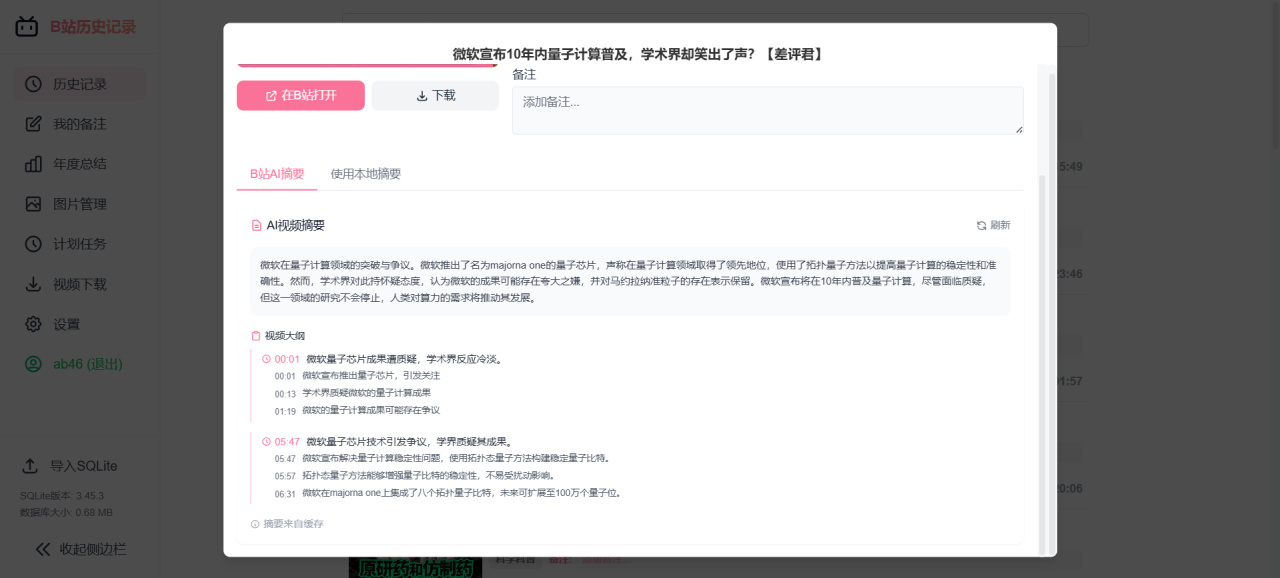Open 我的备注 in the sidebar
Viewport: 1280px width, 578px height.
click(79, 124)
